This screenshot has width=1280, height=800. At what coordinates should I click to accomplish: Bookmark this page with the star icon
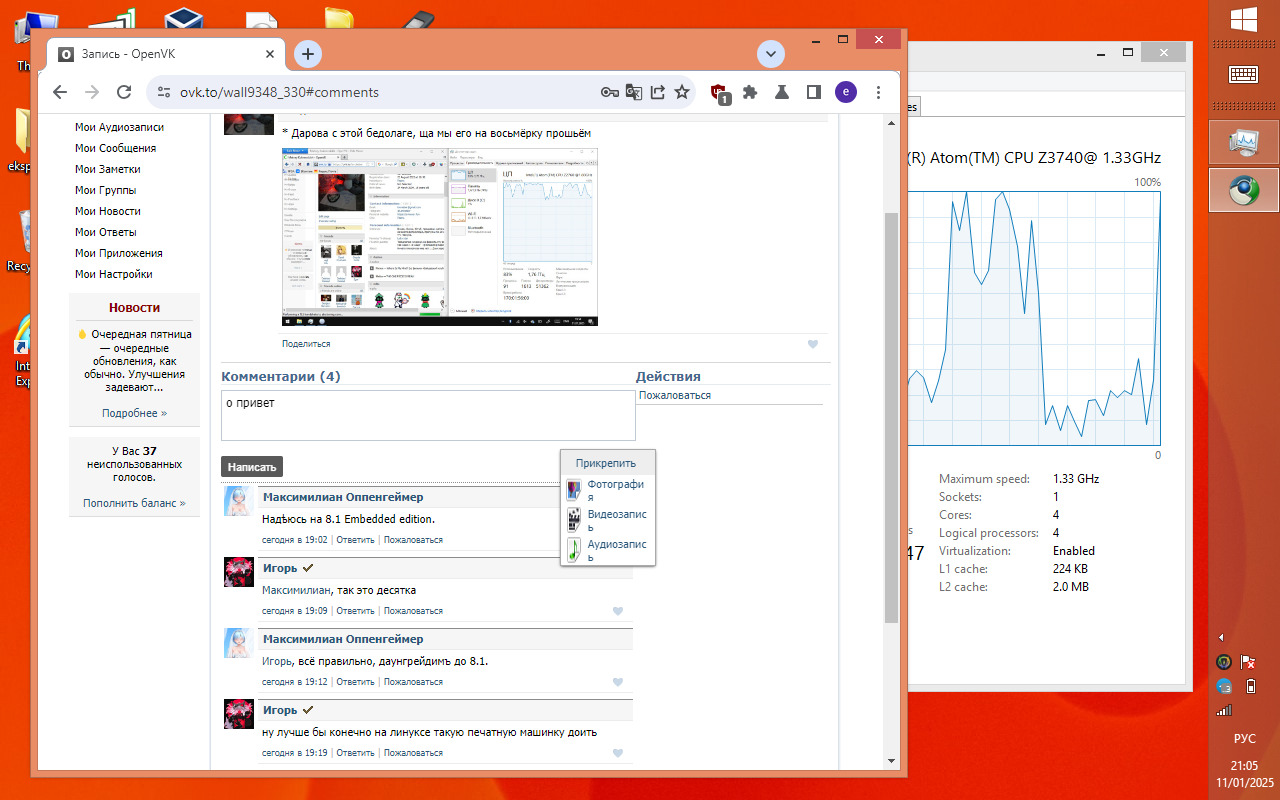[x=682, y=92]
